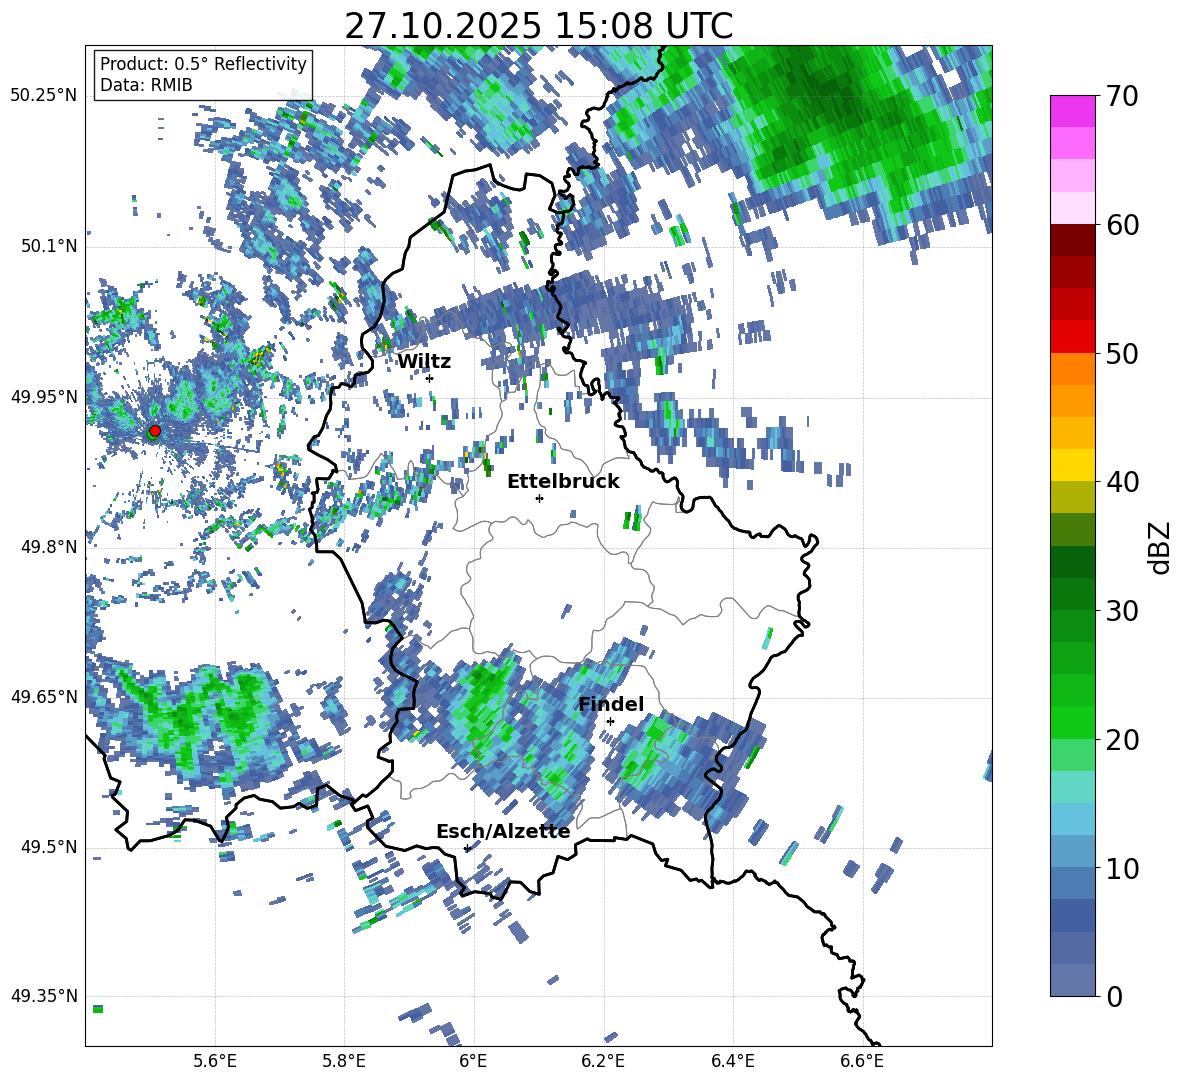Click the 49.35°N latitude label
Screen dimensions: 1184x1081
pos(44,996)
